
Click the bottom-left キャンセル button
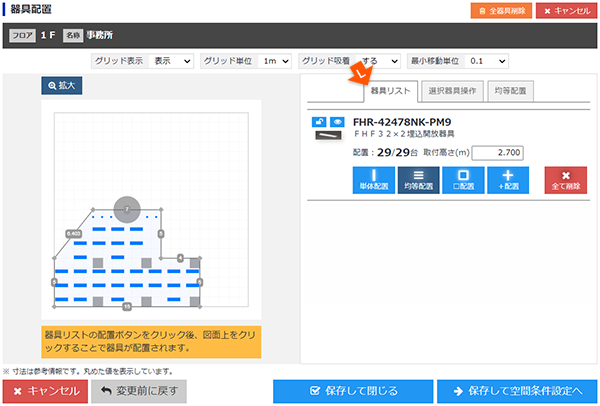[x=45, y=391]
